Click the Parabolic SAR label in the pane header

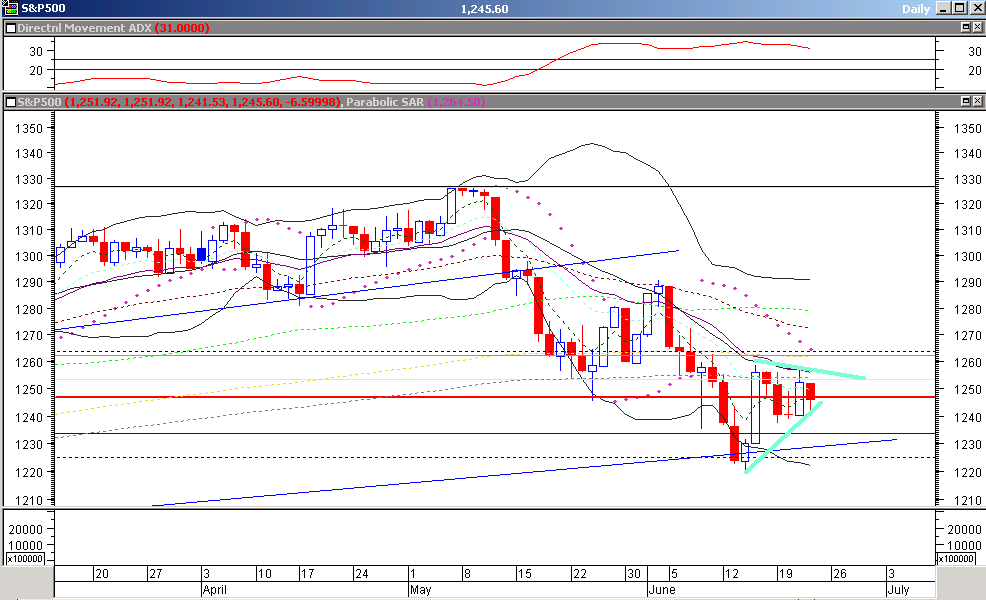[x=389, y=101]
